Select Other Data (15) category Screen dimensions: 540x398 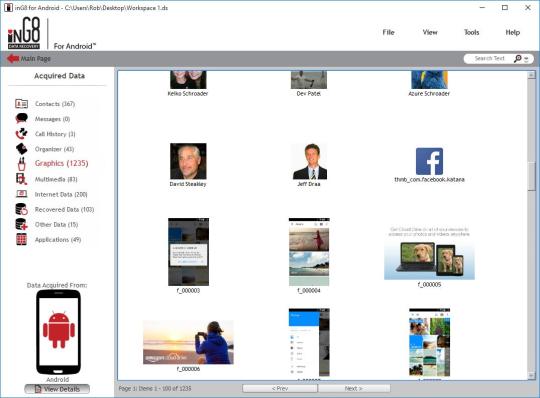click(56, 224)
